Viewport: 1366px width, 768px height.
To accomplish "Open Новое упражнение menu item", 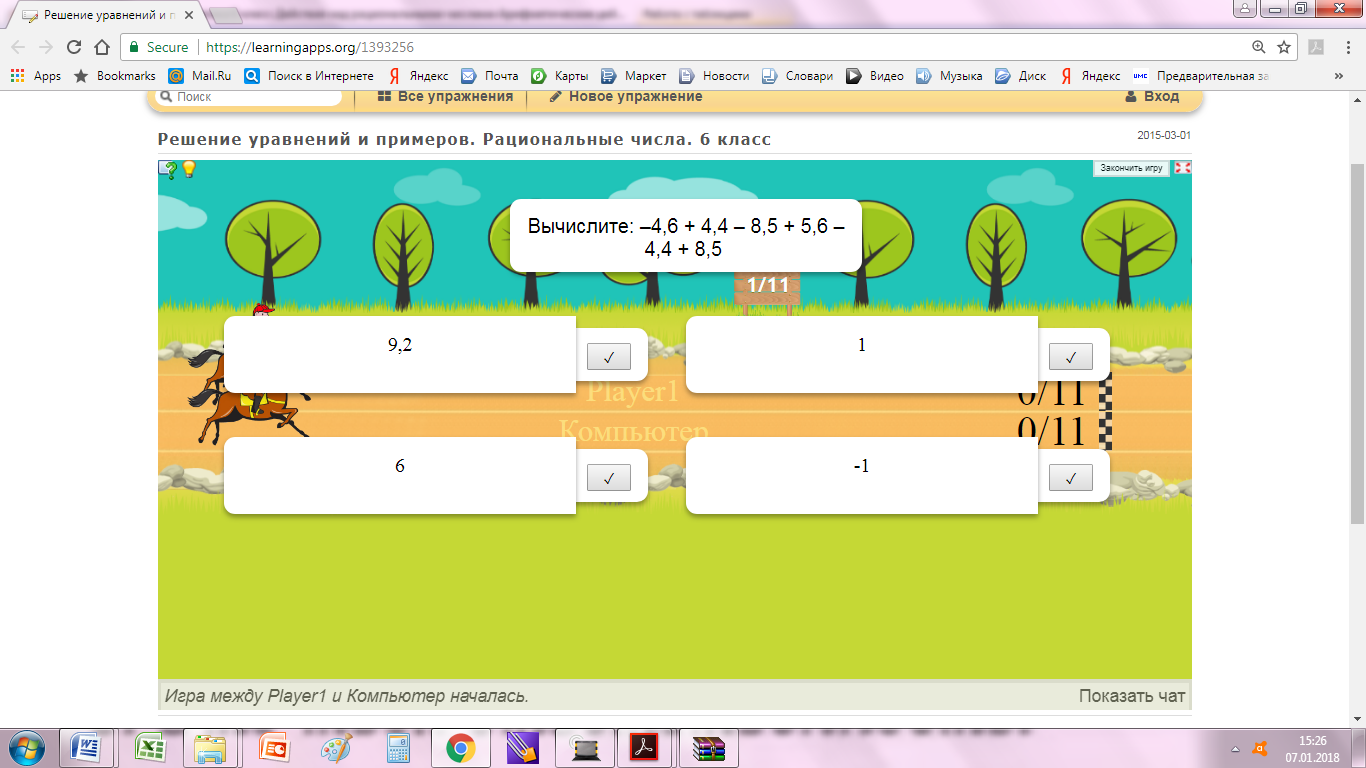I will coord(626,97).
